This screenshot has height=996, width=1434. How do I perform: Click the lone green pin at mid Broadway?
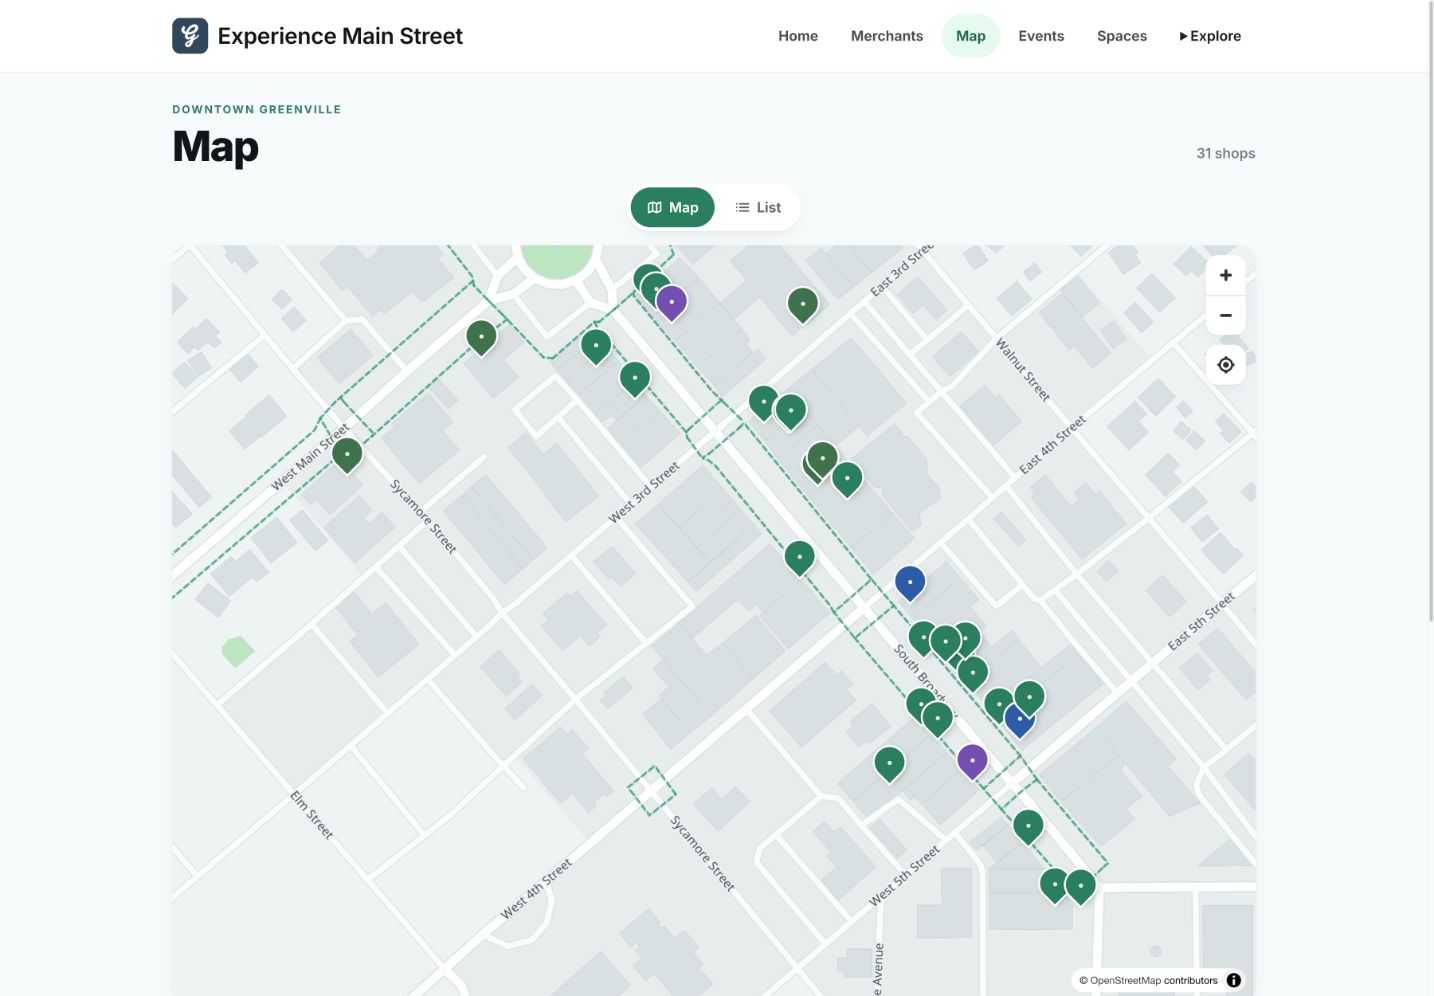pos(799,557)
